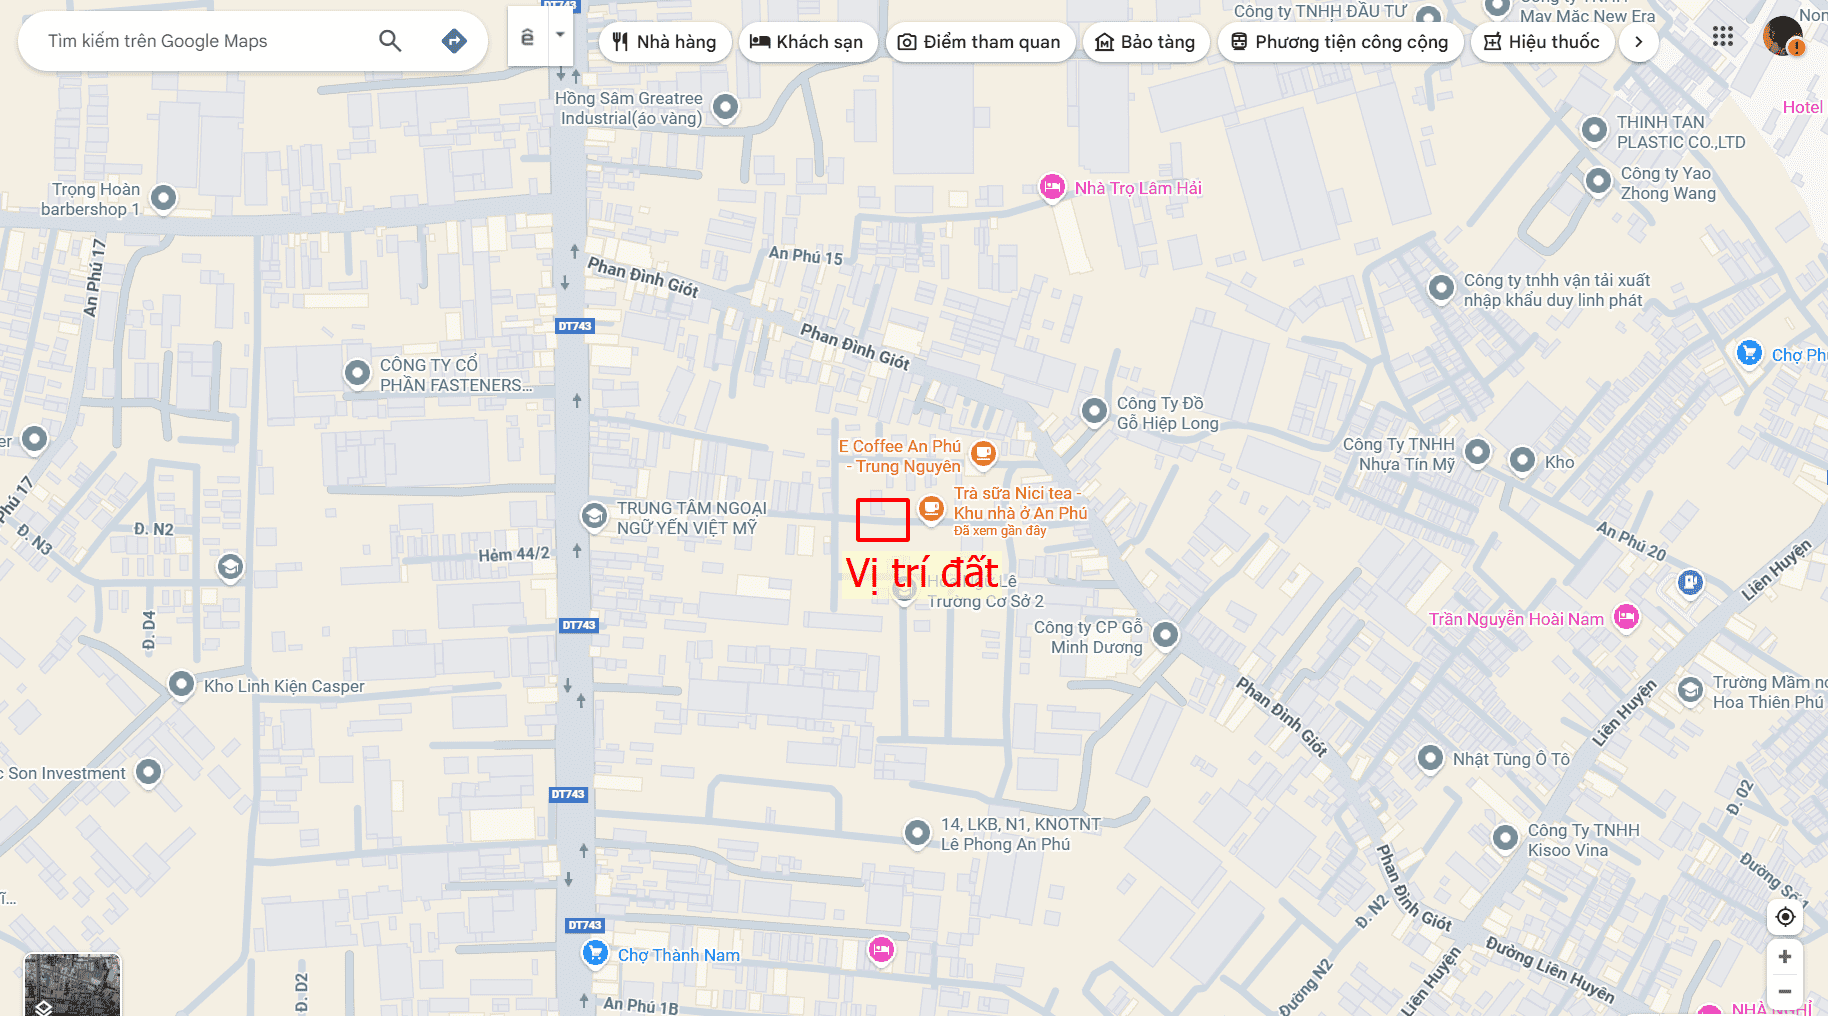Open the Google account avatar
1828x1016 pixels.
pos(1783,36)
